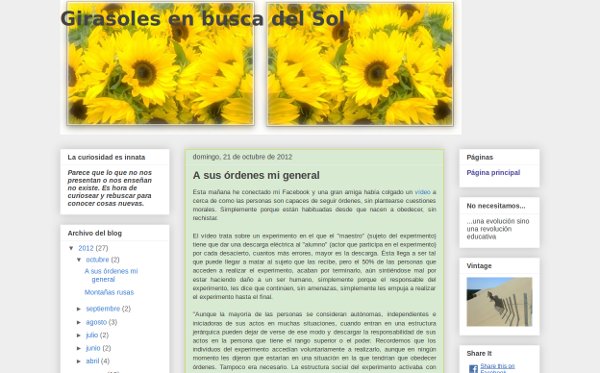Go to Página principal
The width and height of the screenshot is (600, 373).
(x=493, y=173)
